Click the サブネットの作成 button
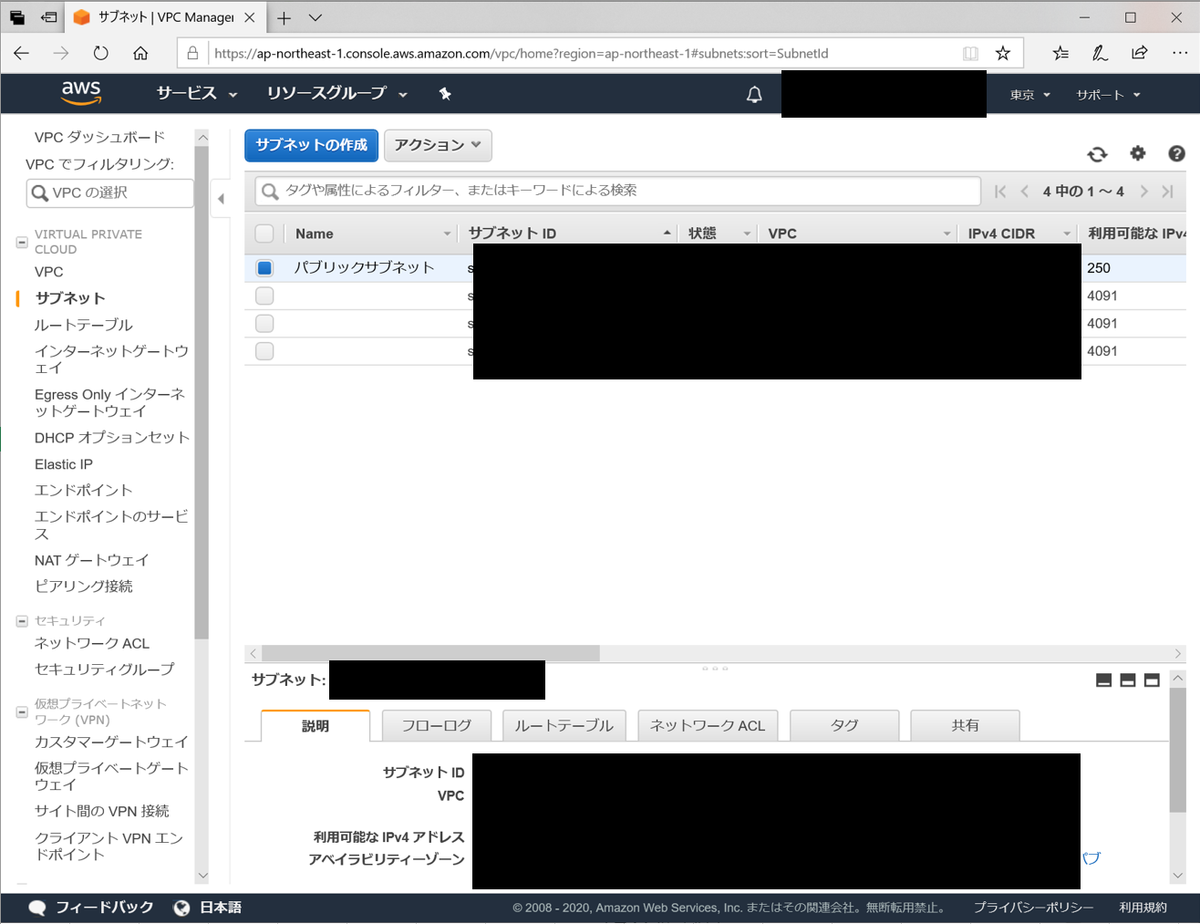This screenshot has height=924, width=1200. pyautogui.click(x=311, y=145)
